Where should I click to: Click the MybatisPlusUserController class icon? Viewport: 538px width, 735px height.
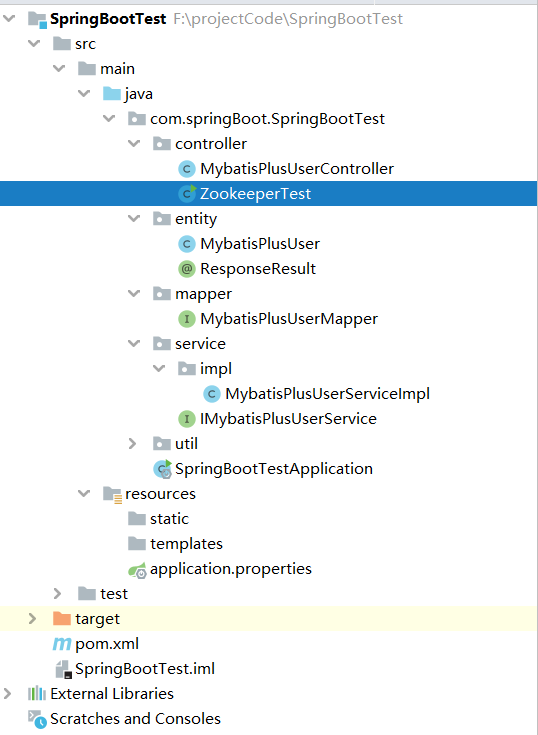(x=187, y=169)
